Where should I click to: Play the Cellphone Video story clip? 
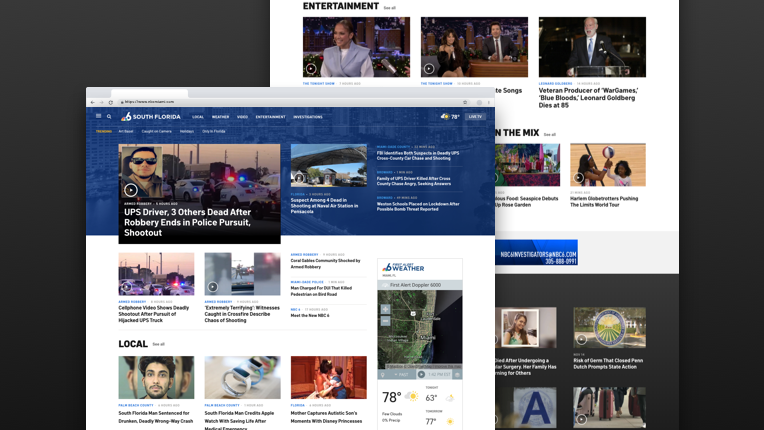127,287
